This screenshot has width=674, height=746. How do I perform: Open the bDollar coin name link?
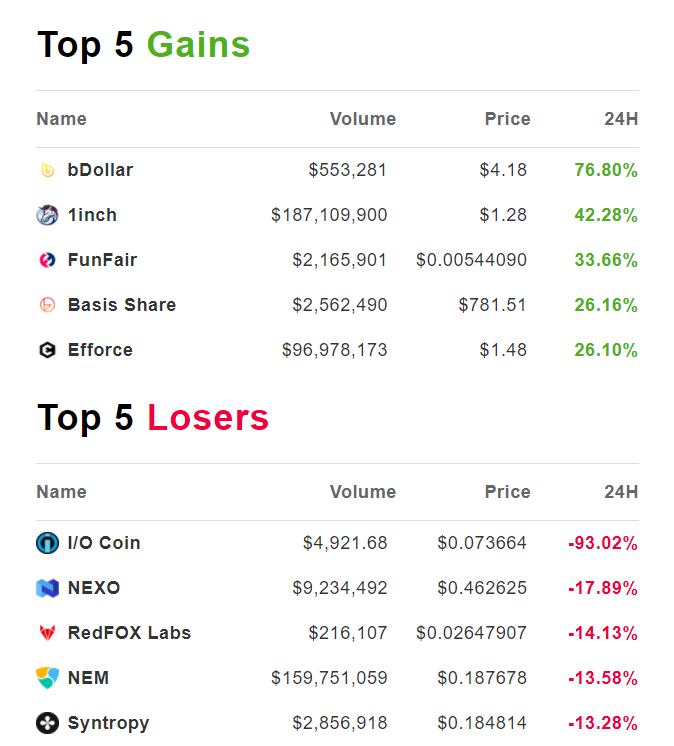coord(100,170)
